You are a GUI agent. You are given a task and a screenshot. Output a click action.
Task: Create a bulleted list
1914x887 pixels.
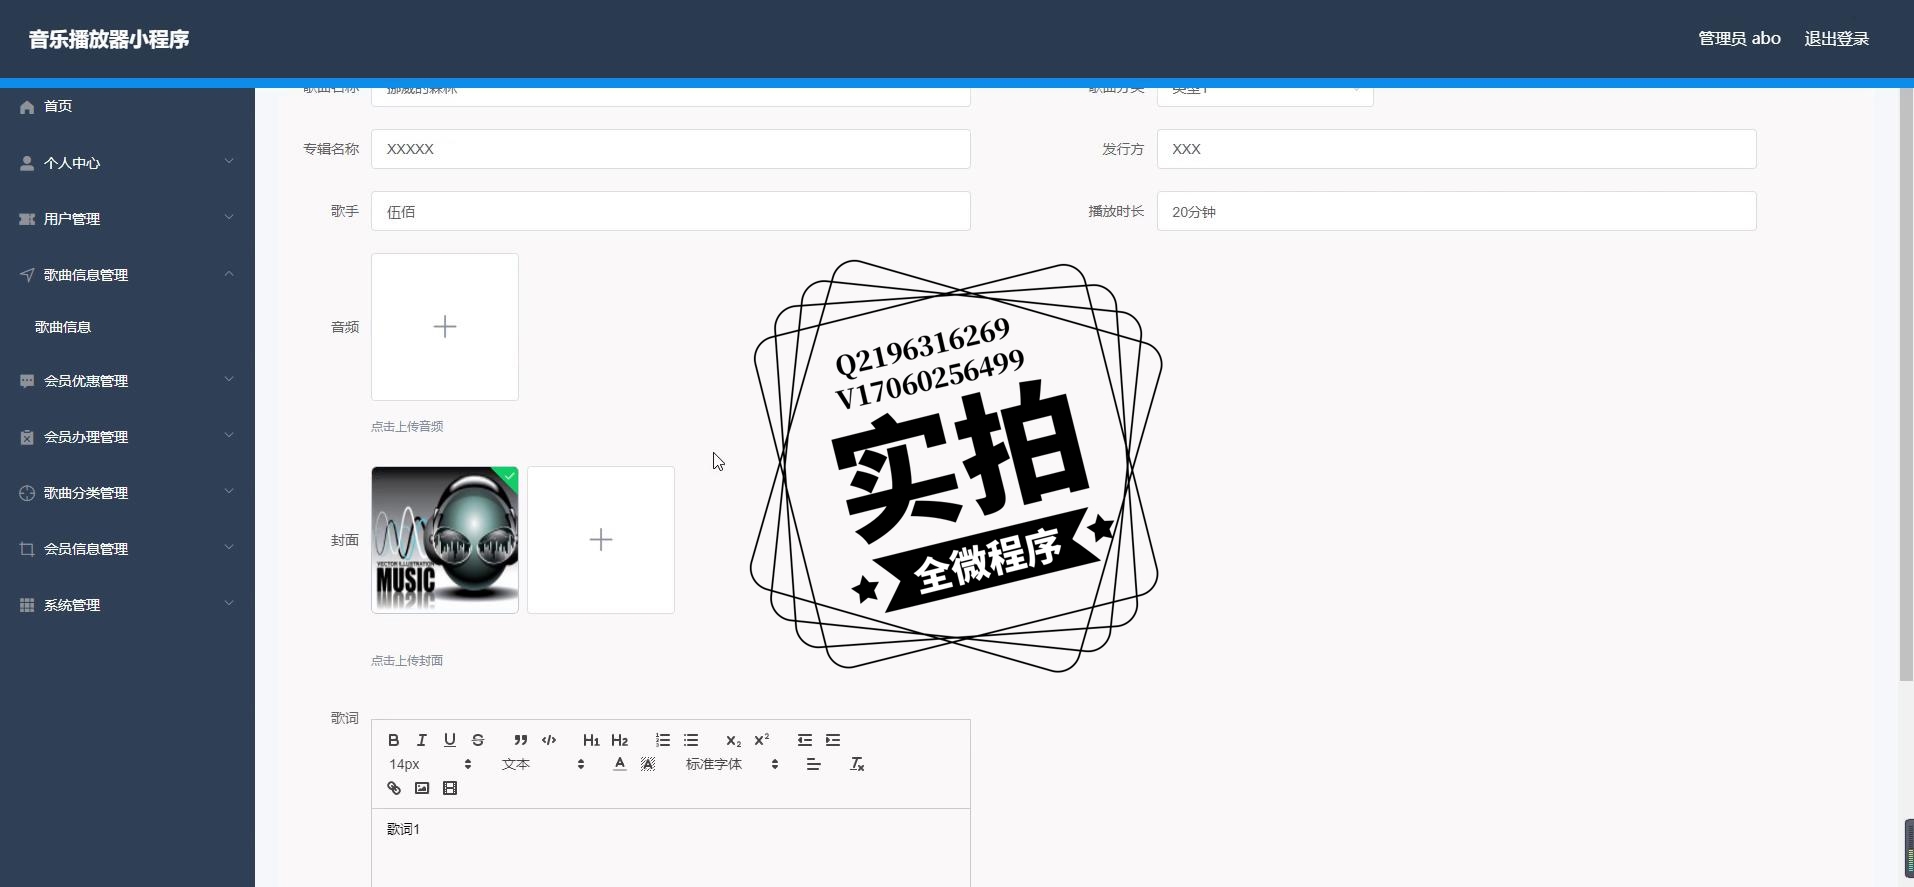691,740
